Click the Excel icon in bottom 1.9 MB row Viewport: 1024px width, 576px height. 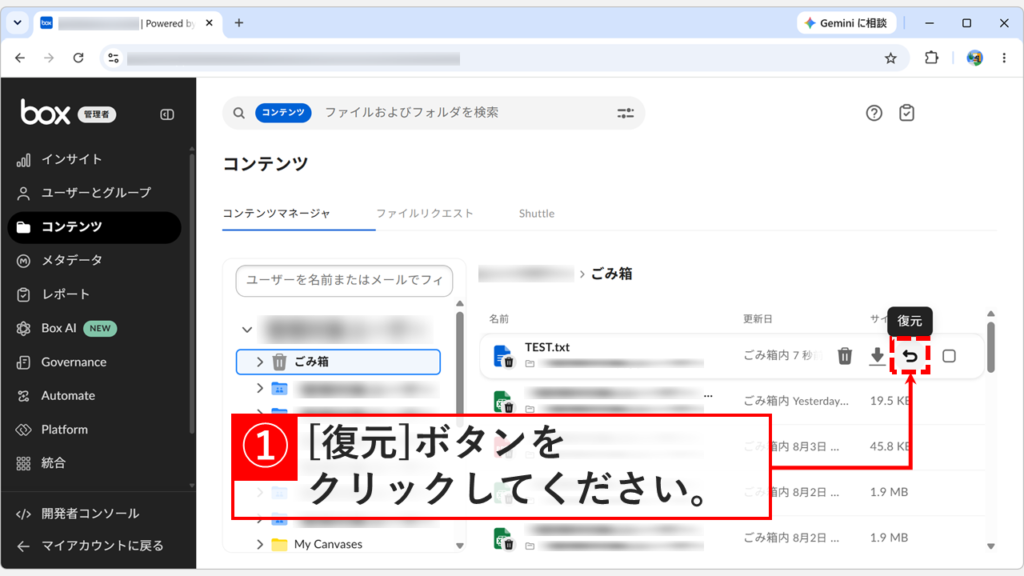point(502,538)
